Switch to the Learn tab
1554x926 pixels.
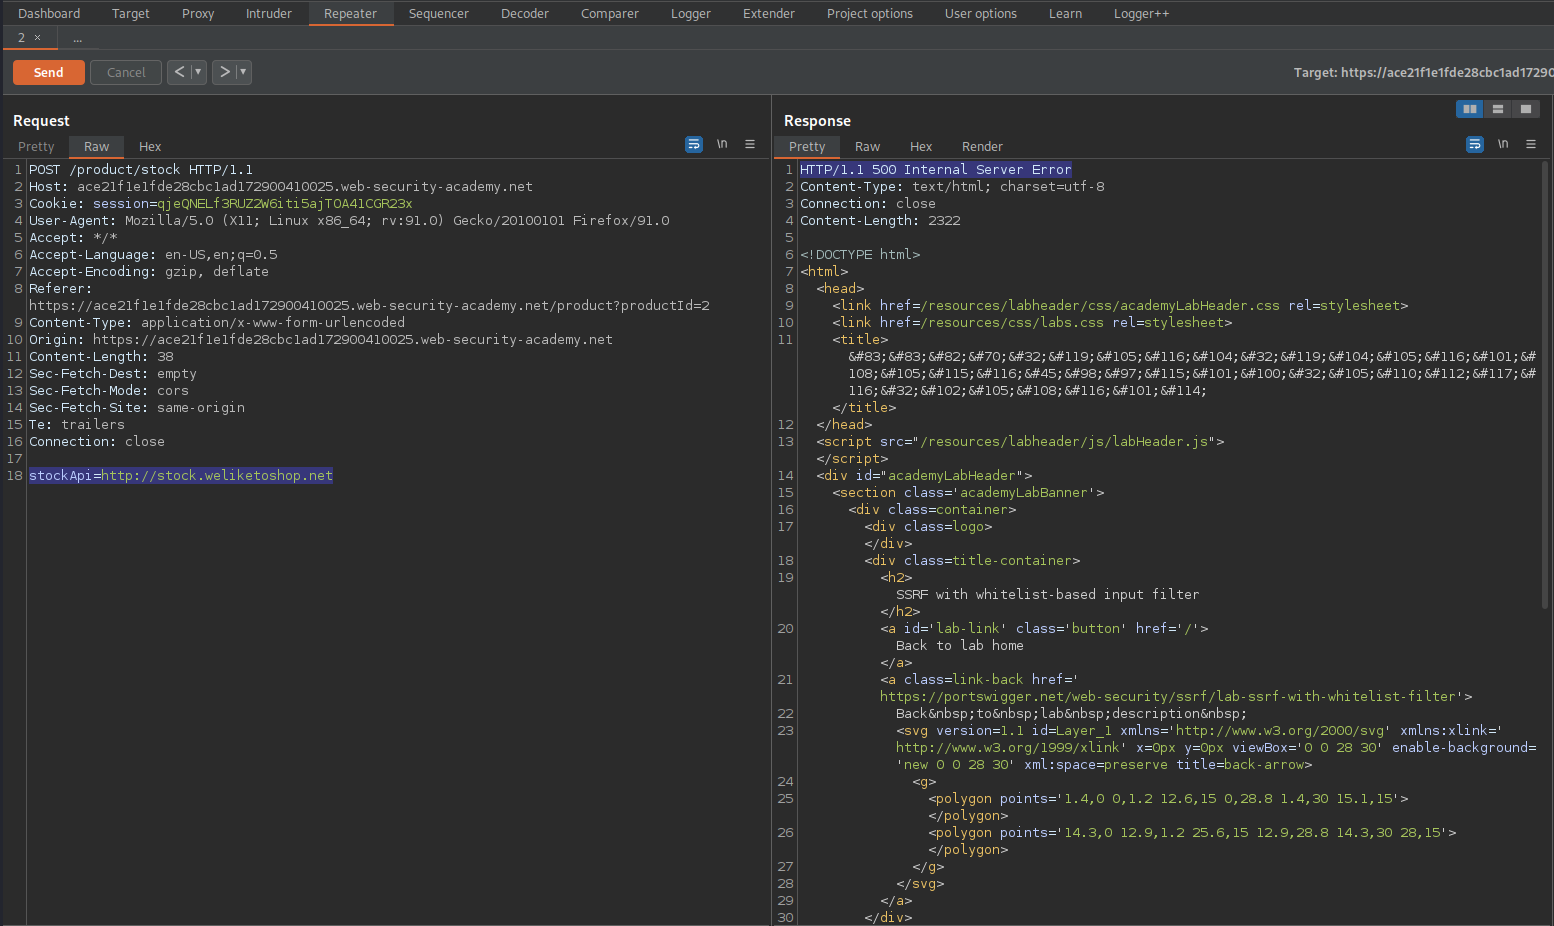click(1066, 13)
